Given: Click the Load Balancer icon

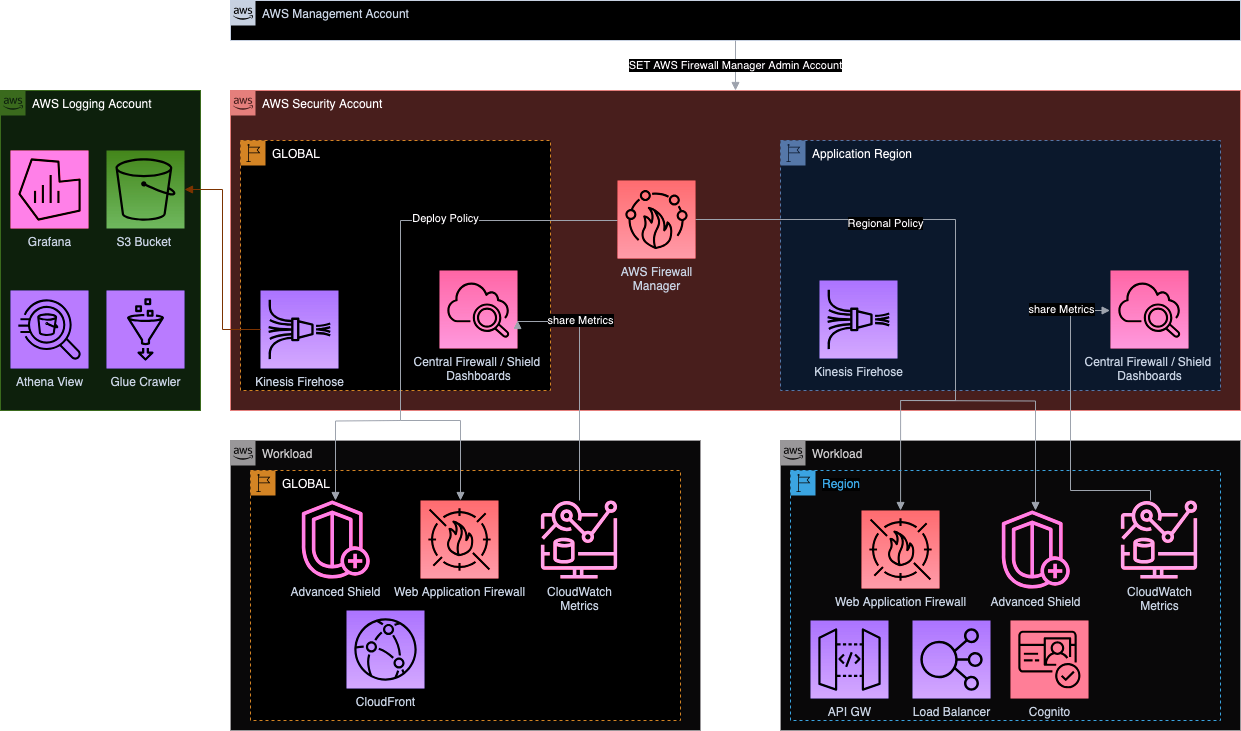Looking at the screenshot, I should (951, 660).
